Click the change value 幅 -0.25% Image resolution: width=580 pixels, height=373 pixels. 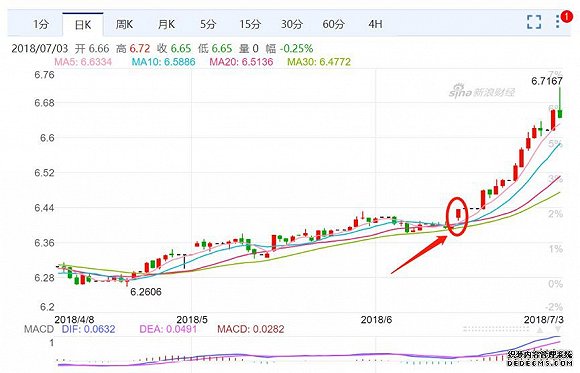tap(290, 48)
